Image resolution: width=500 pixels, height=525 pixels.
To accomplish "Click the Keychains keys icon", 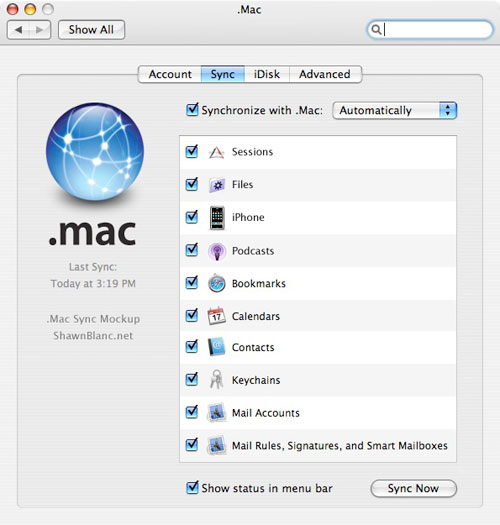I will click(217, 379).
